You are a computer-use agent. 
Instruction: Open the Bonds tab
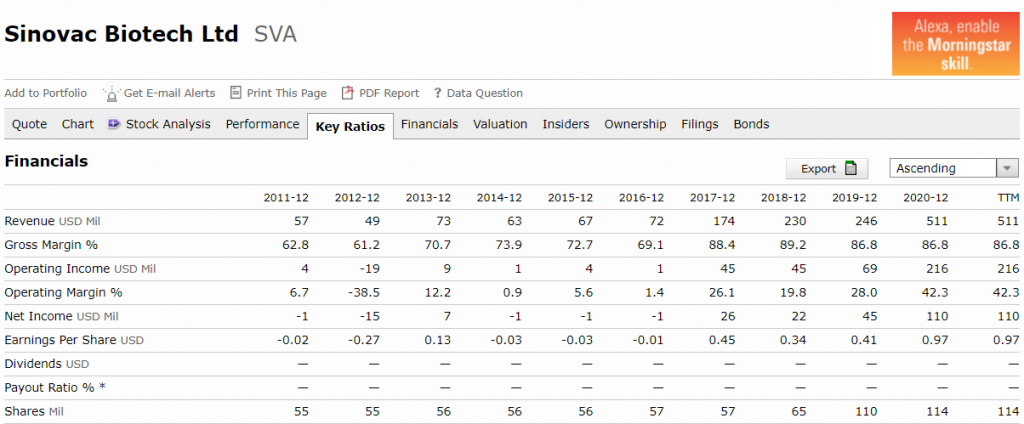tap(751, 124)
